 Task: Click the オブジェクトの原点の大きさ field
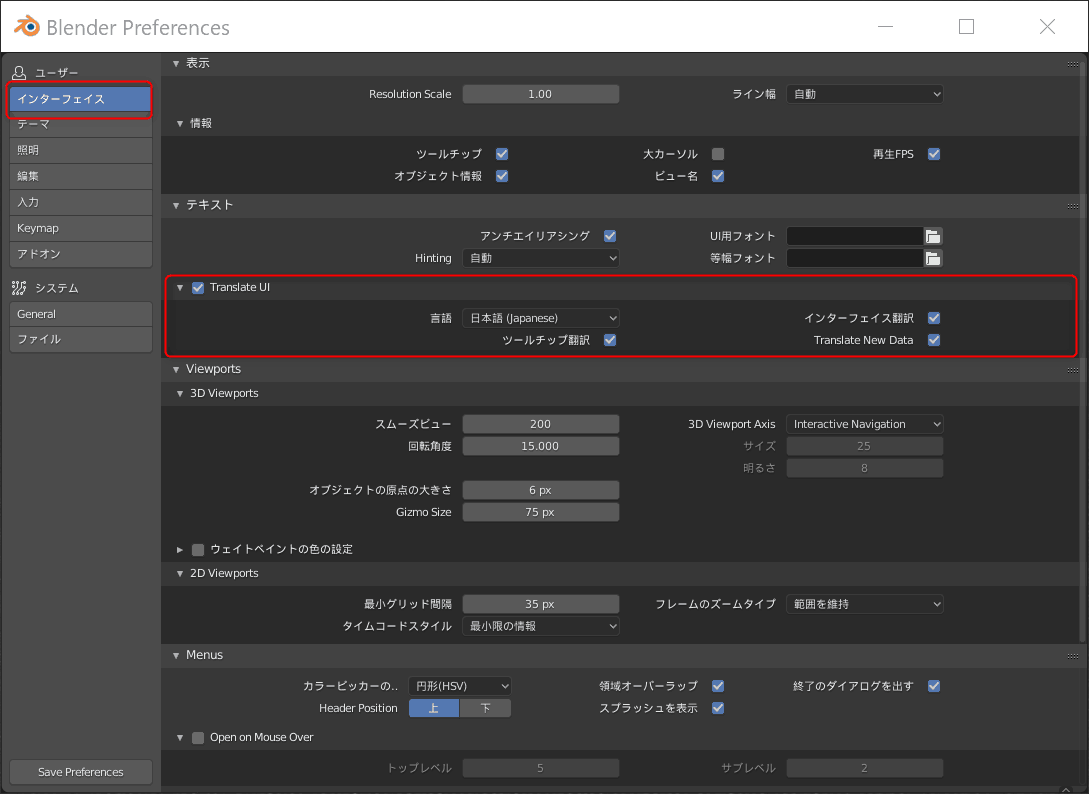[540, 490]
